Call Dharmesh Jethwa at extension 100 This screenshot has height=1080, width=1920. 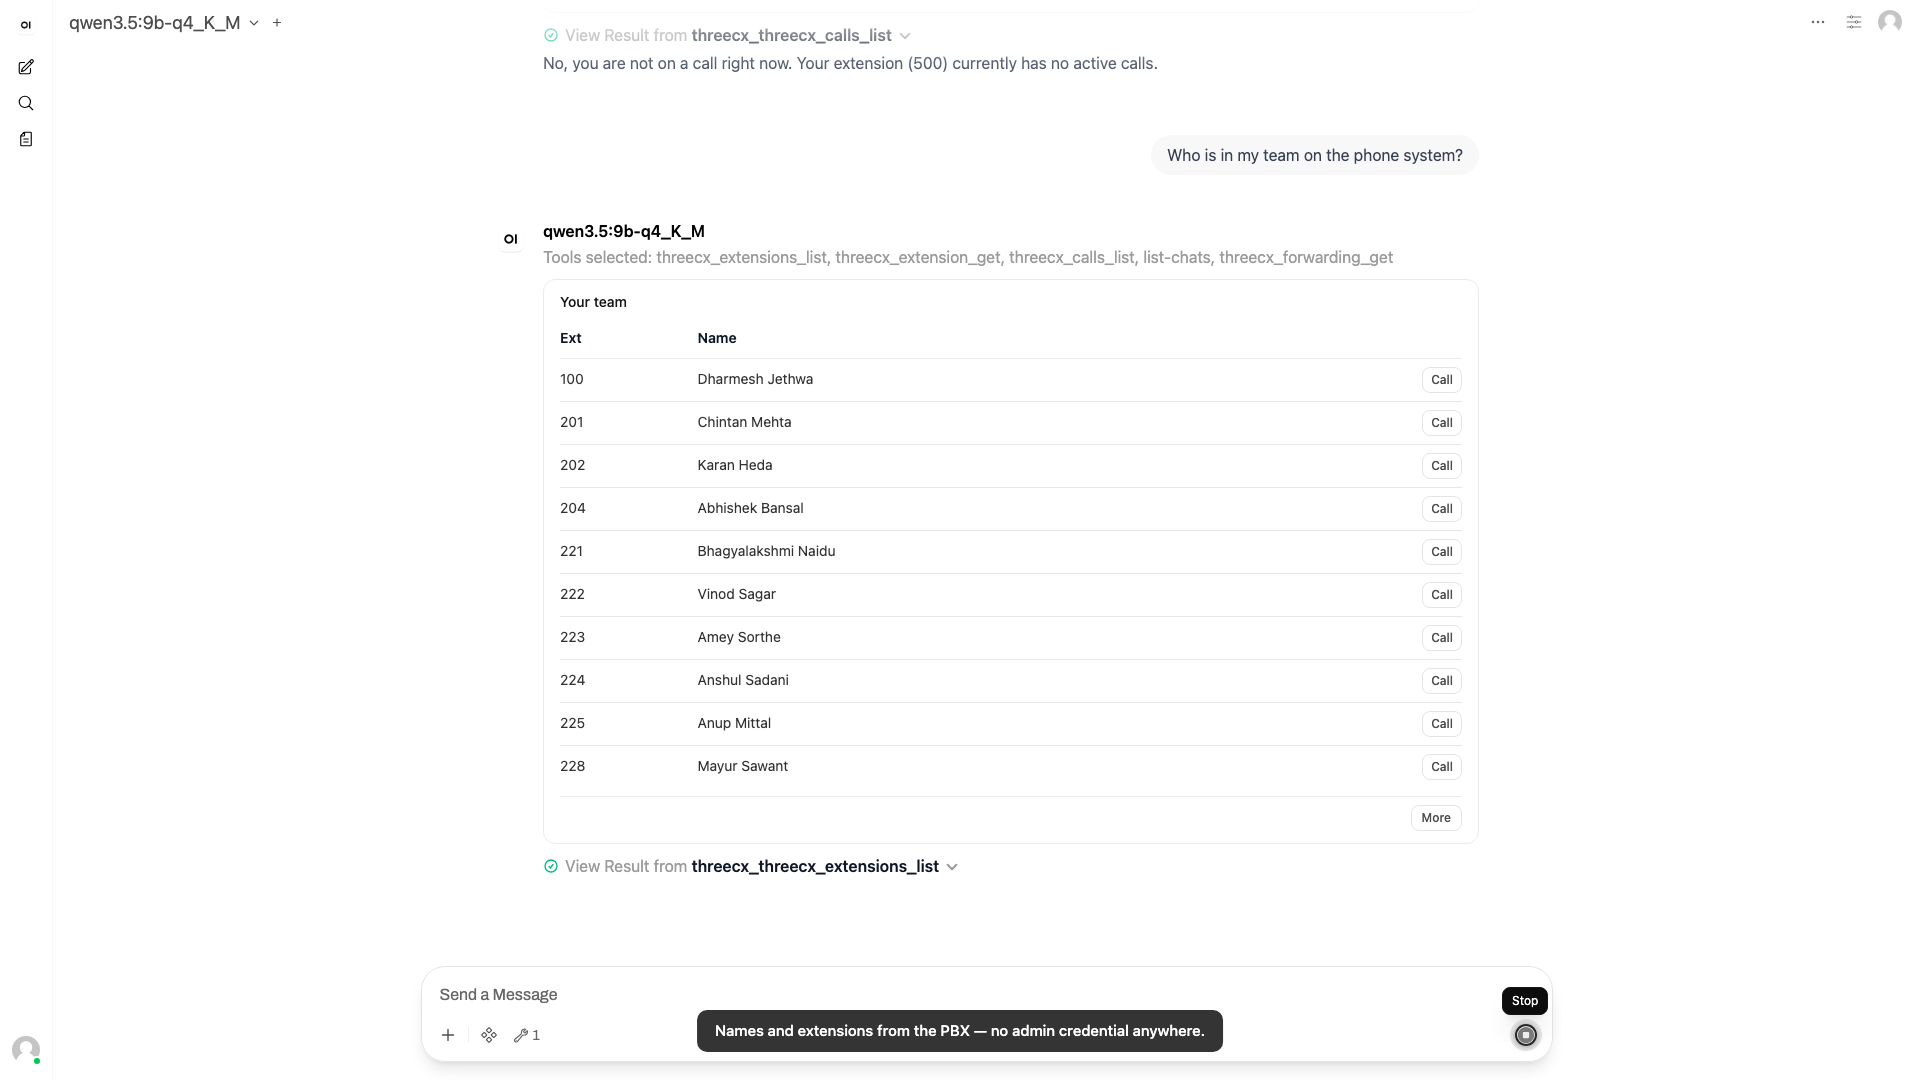click(1441, 380)
